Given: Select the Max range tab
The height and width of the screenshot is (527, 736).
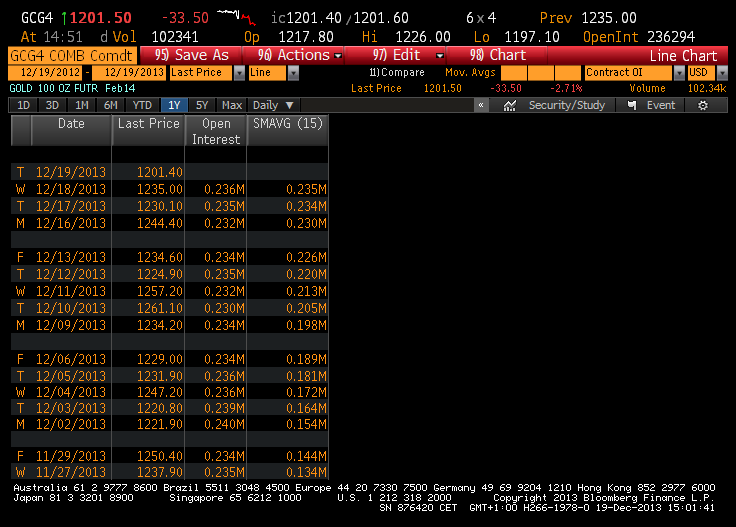Looking at the screenshot, I should click(232, 105).
